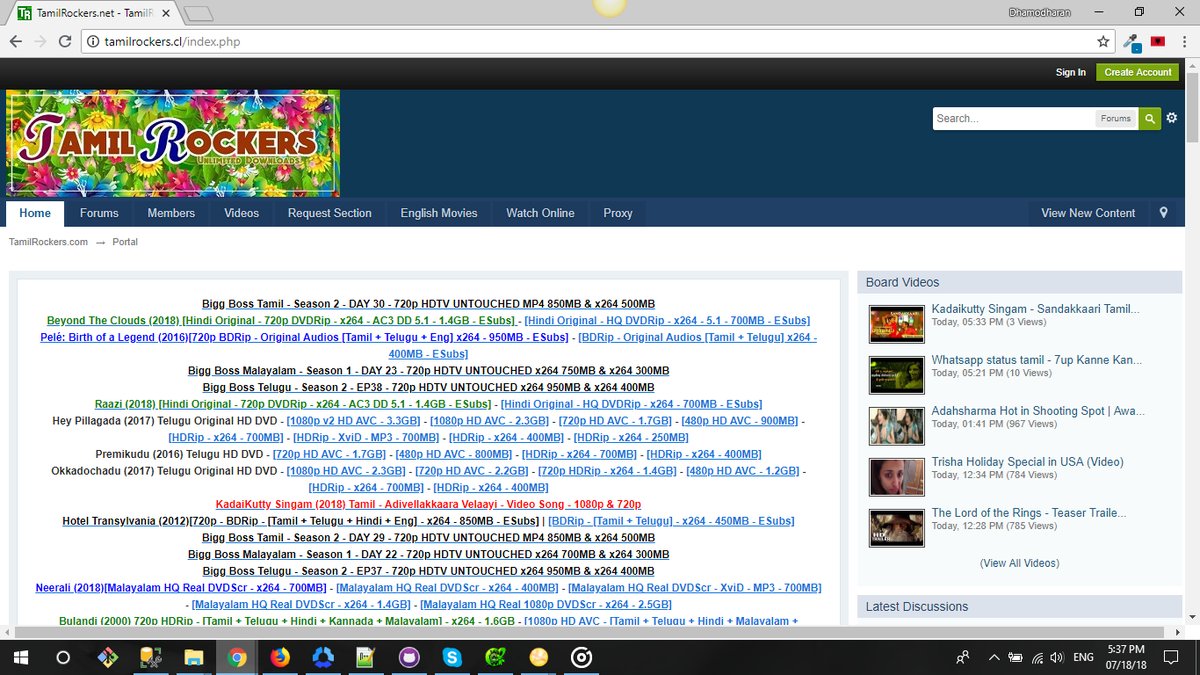The height and width of the screenshot is (675, 1200).
Task: Launch Firefox from the taskbar
Action: (x=280, y=657)
